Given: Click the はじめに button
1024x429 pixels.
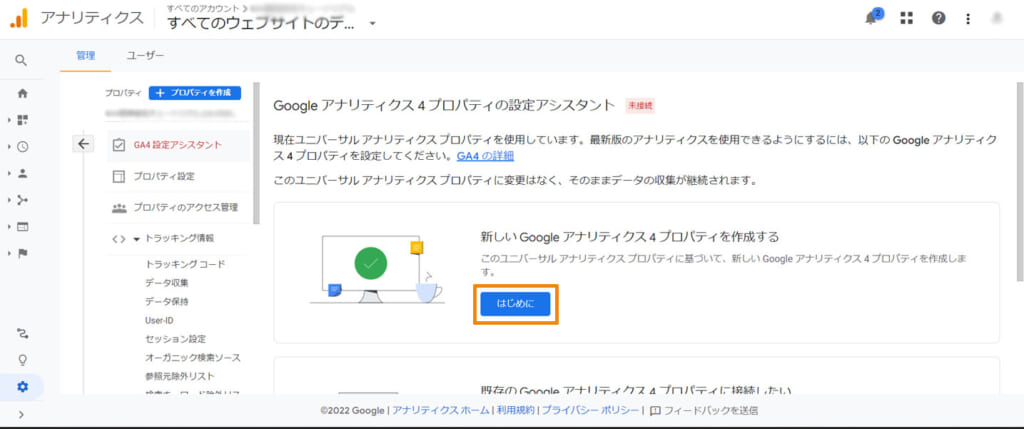Looking at the screenshot, I should click(x=515, y=304).
